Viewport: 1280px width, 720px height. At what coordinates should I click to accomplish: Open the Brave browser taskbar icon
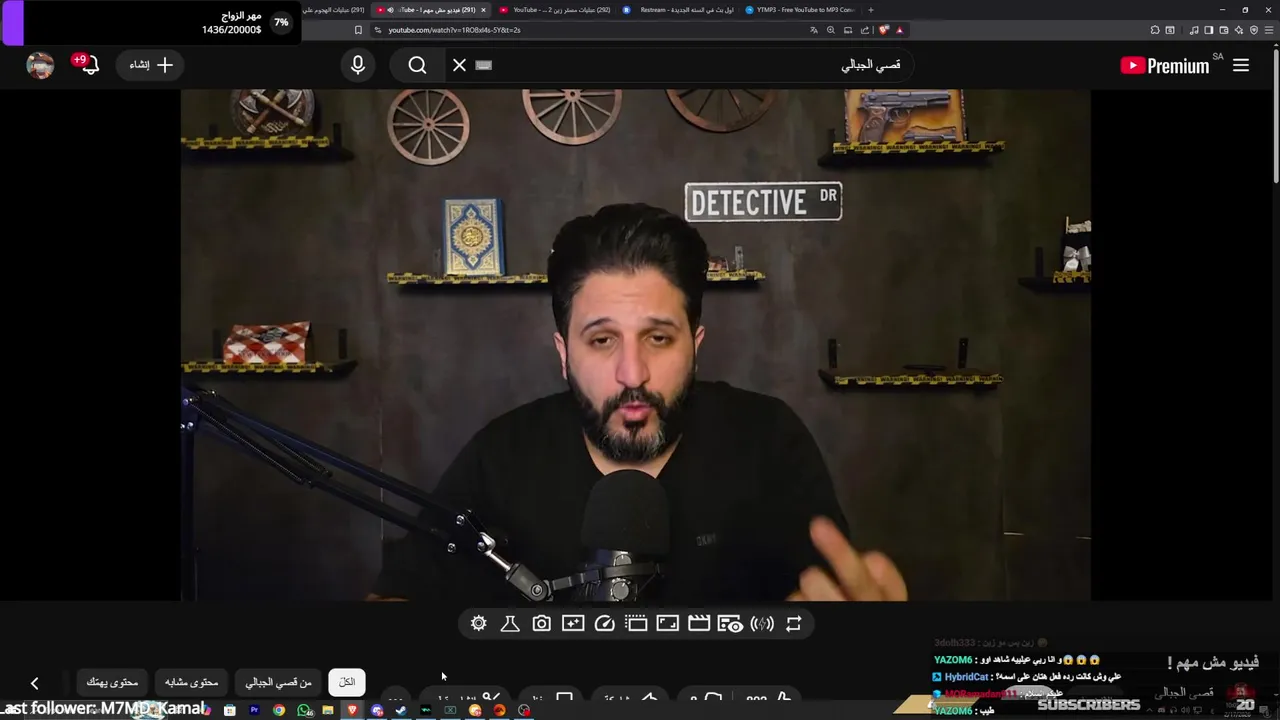pos(352,711)
